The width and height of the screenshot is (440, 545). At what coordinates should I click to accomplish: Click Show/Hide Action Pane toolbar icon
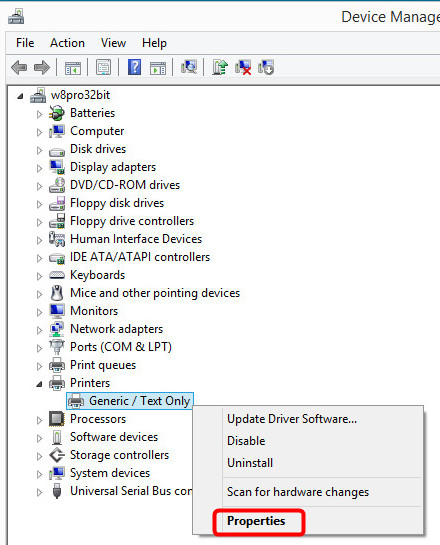point(158,67)
